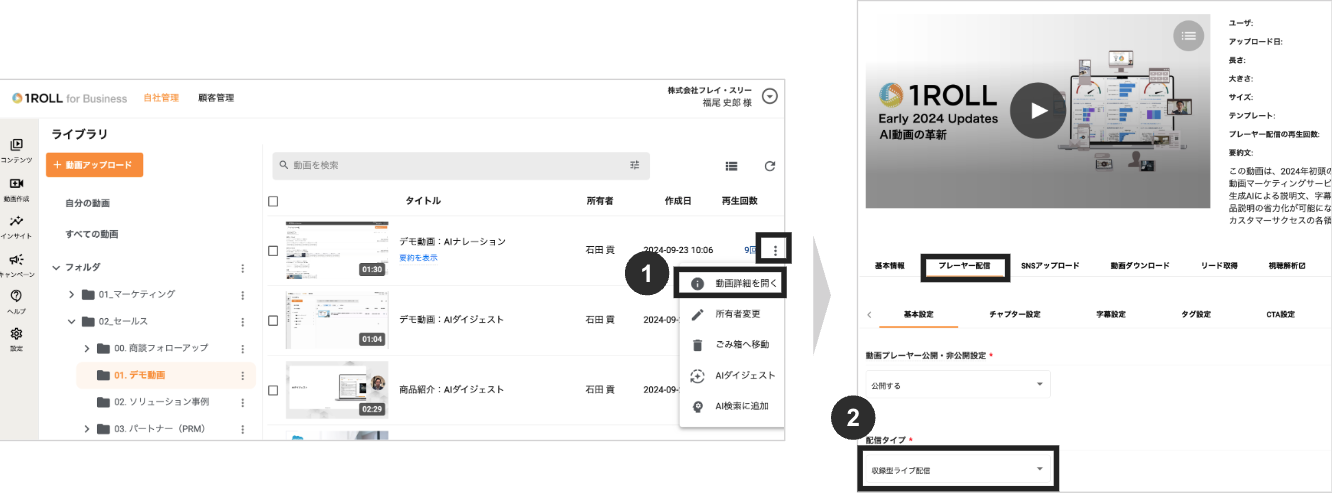The width and height of the screenshot is (1332, 498).
Task: Play the 1ROLL Early 2024 Updates video
Action: pyautogui.click(x=1038, y=110)
